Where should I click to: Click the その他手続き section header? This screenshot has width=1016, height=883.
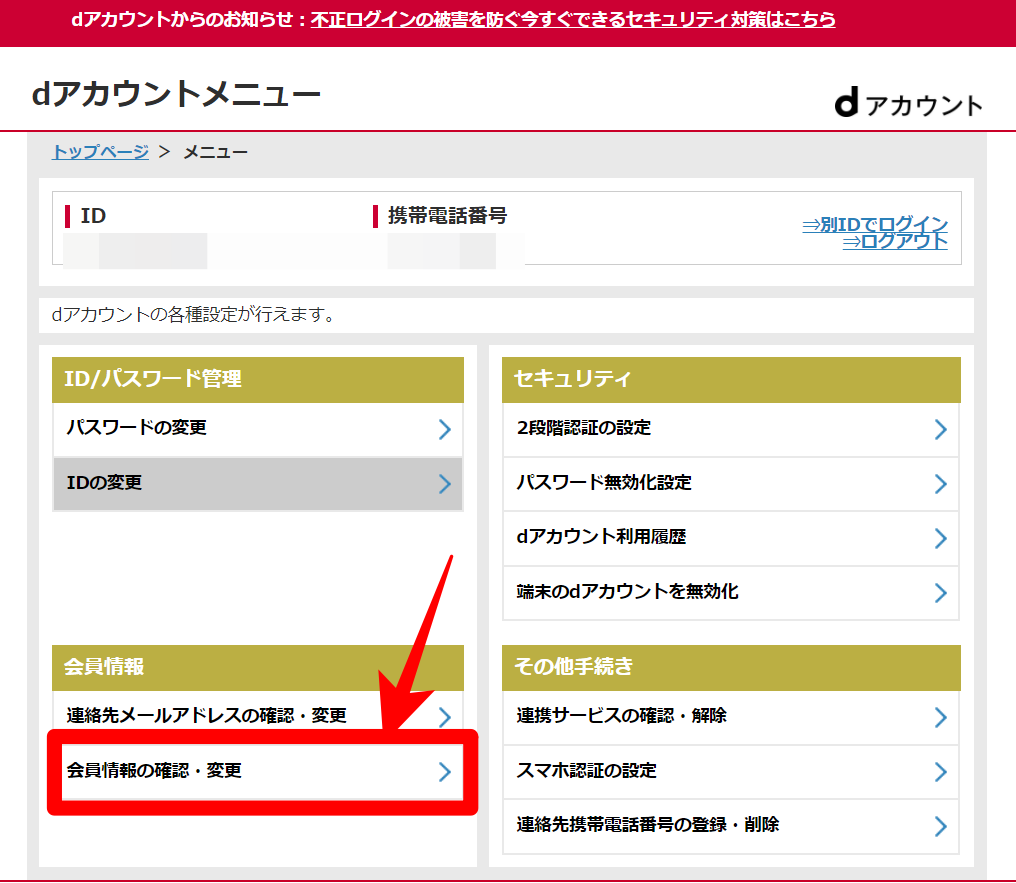point(731,667)
